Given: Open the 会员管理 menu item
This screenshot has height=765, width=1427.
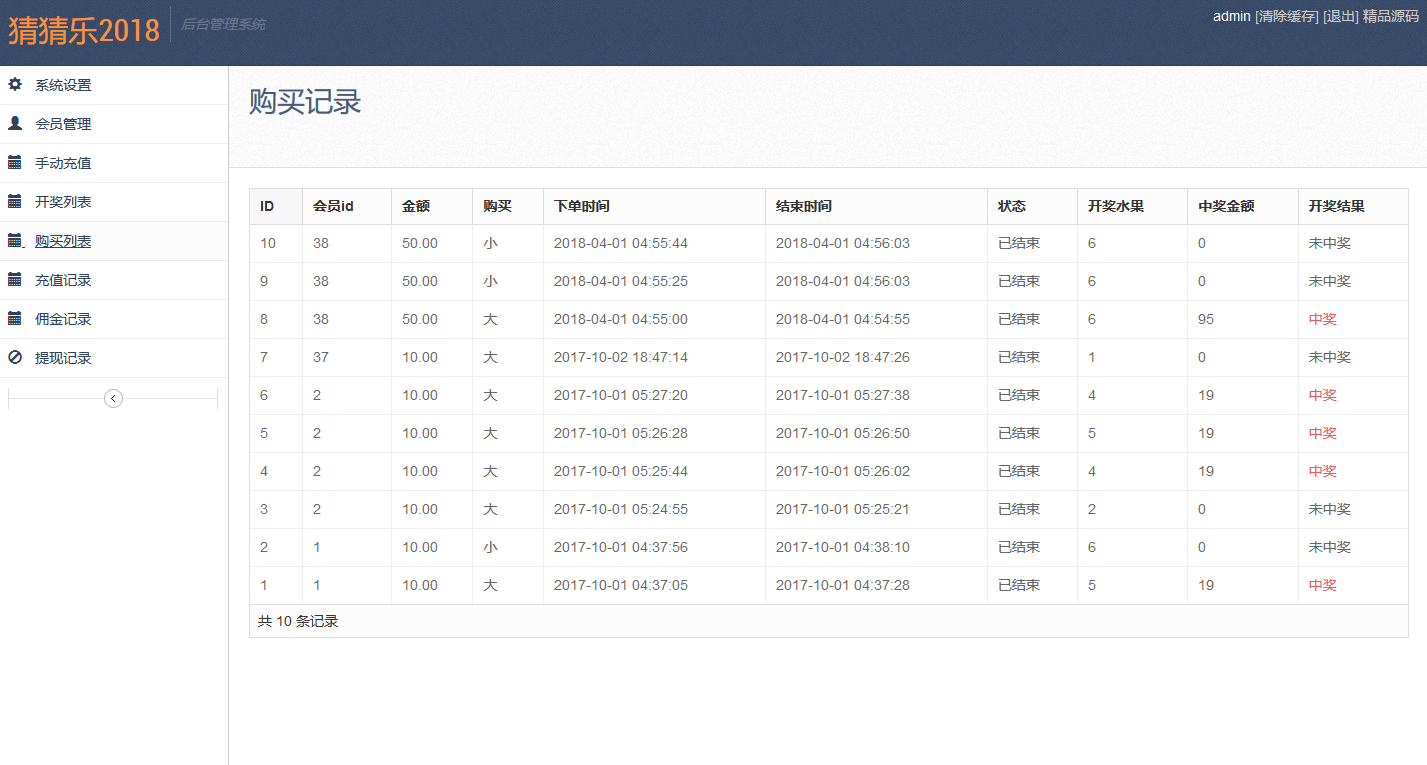Looking at the screenshot, I should (63, 125).
